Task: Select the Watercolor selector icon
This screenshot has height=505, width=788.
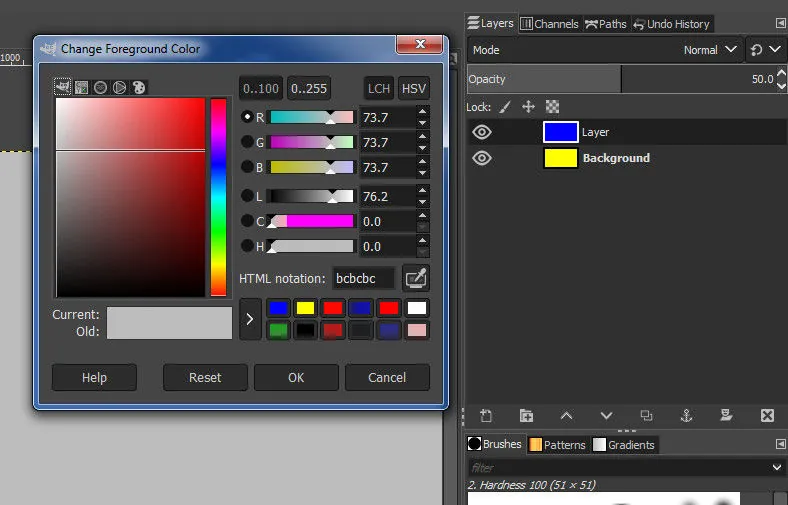Action: tap(101, 87)
